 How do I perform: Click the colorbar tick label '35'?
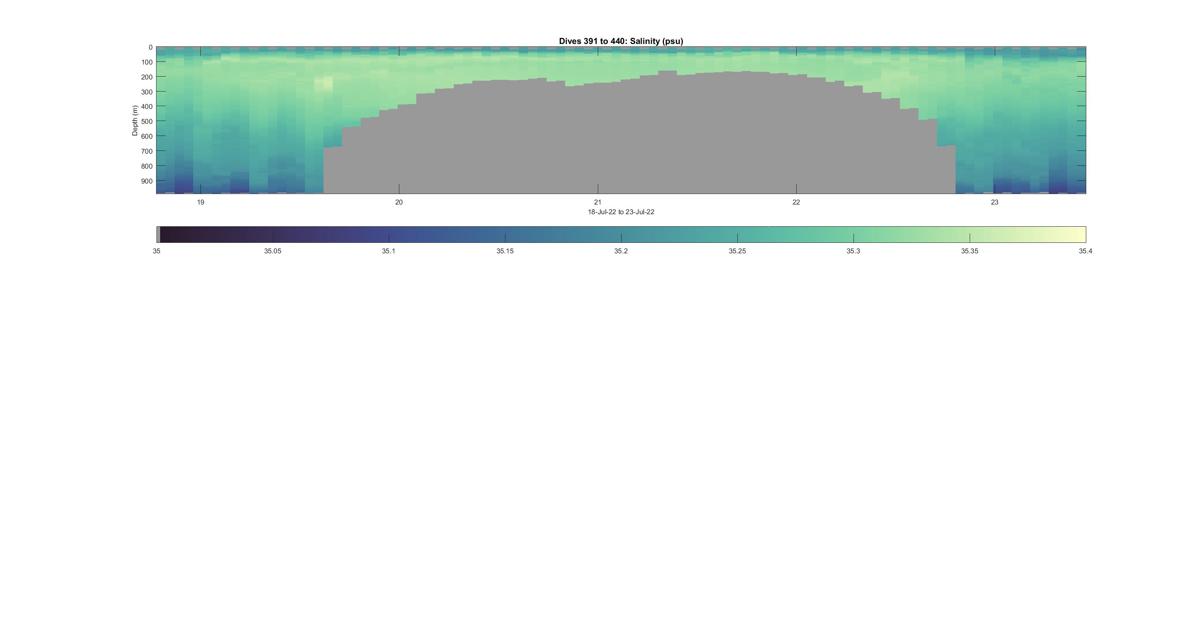click(x=156, y=251)
